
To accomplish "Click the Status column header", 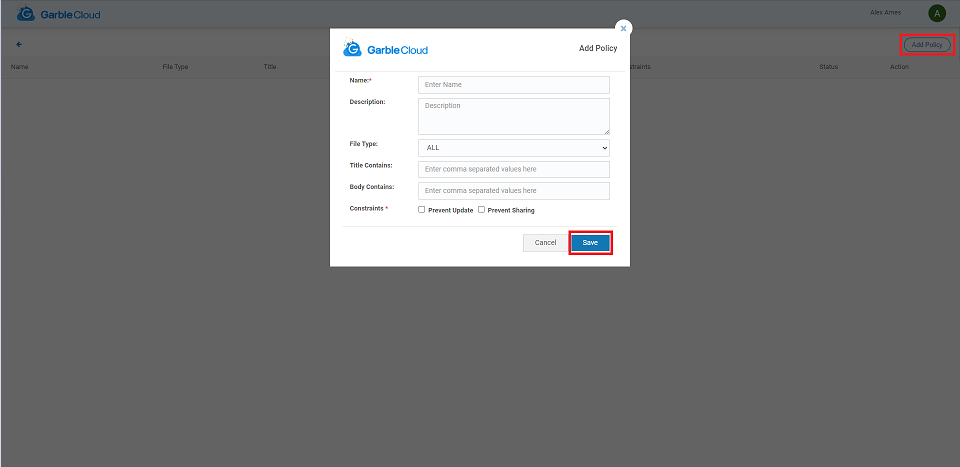I will 828,67.
